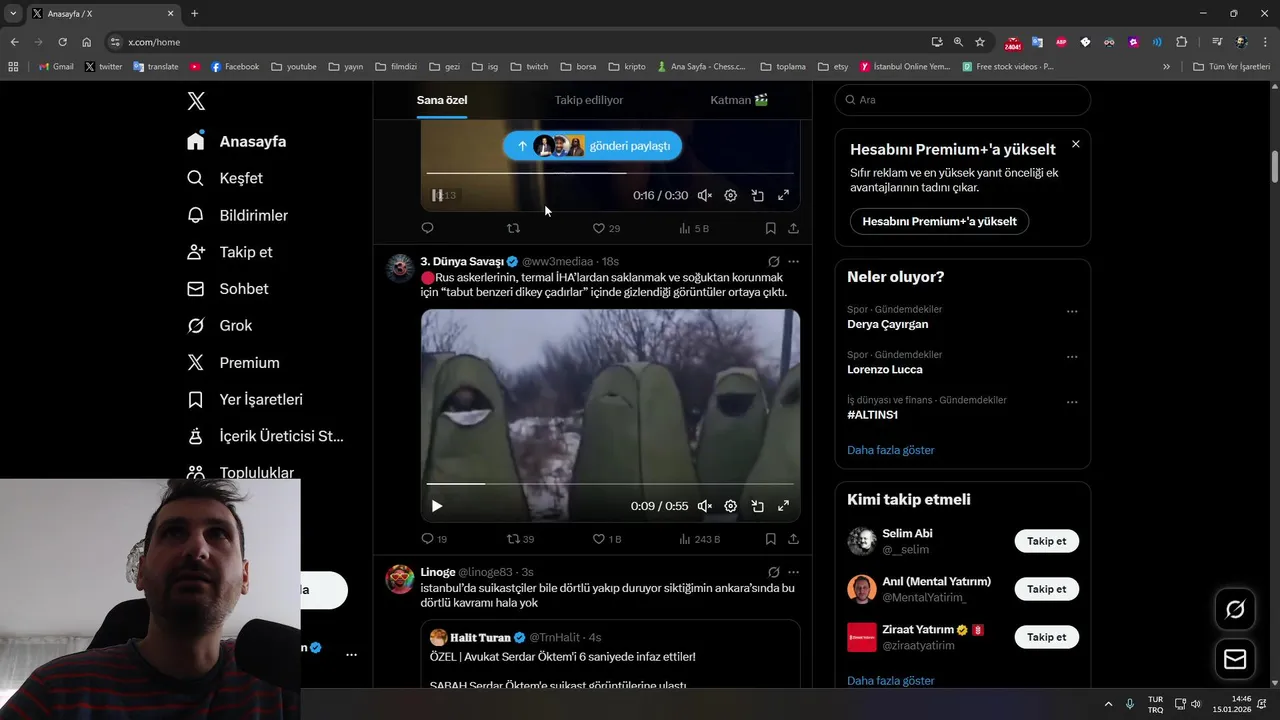Open settings gear on 0:16 video

[731, 196]
